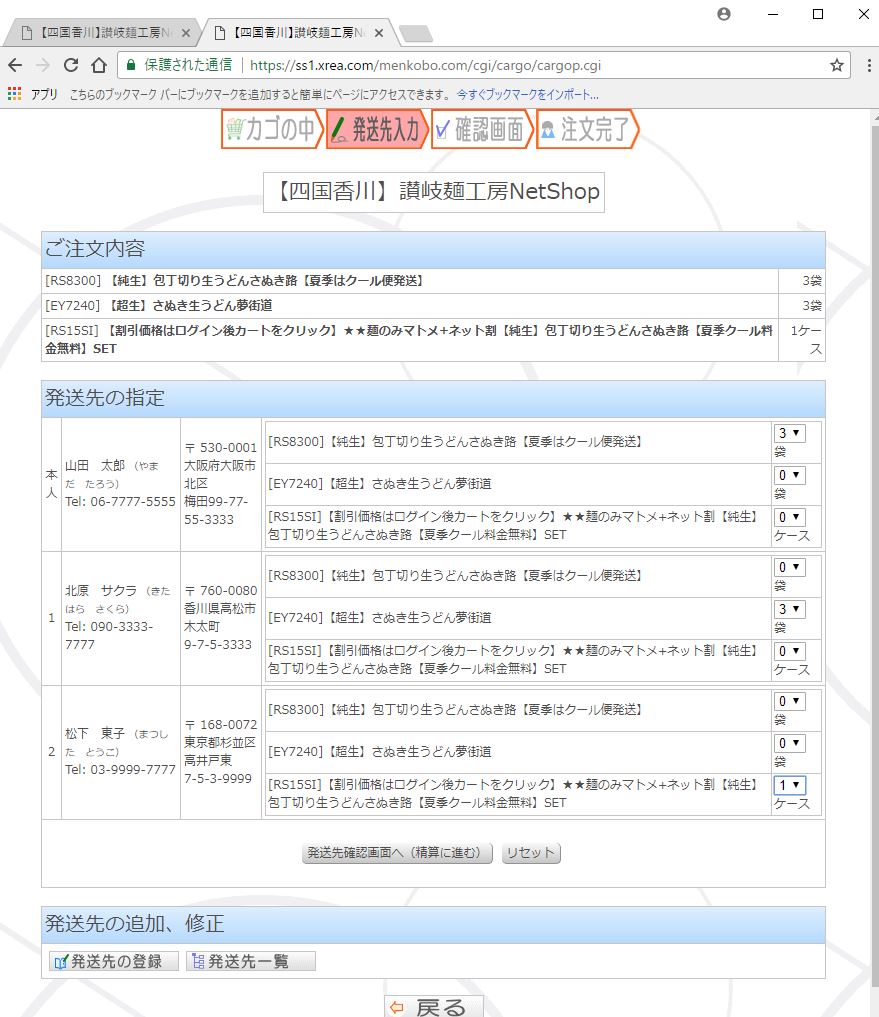Click the 発送先の追加、修正 section header

pyautogui.click(x=433, y=924)
